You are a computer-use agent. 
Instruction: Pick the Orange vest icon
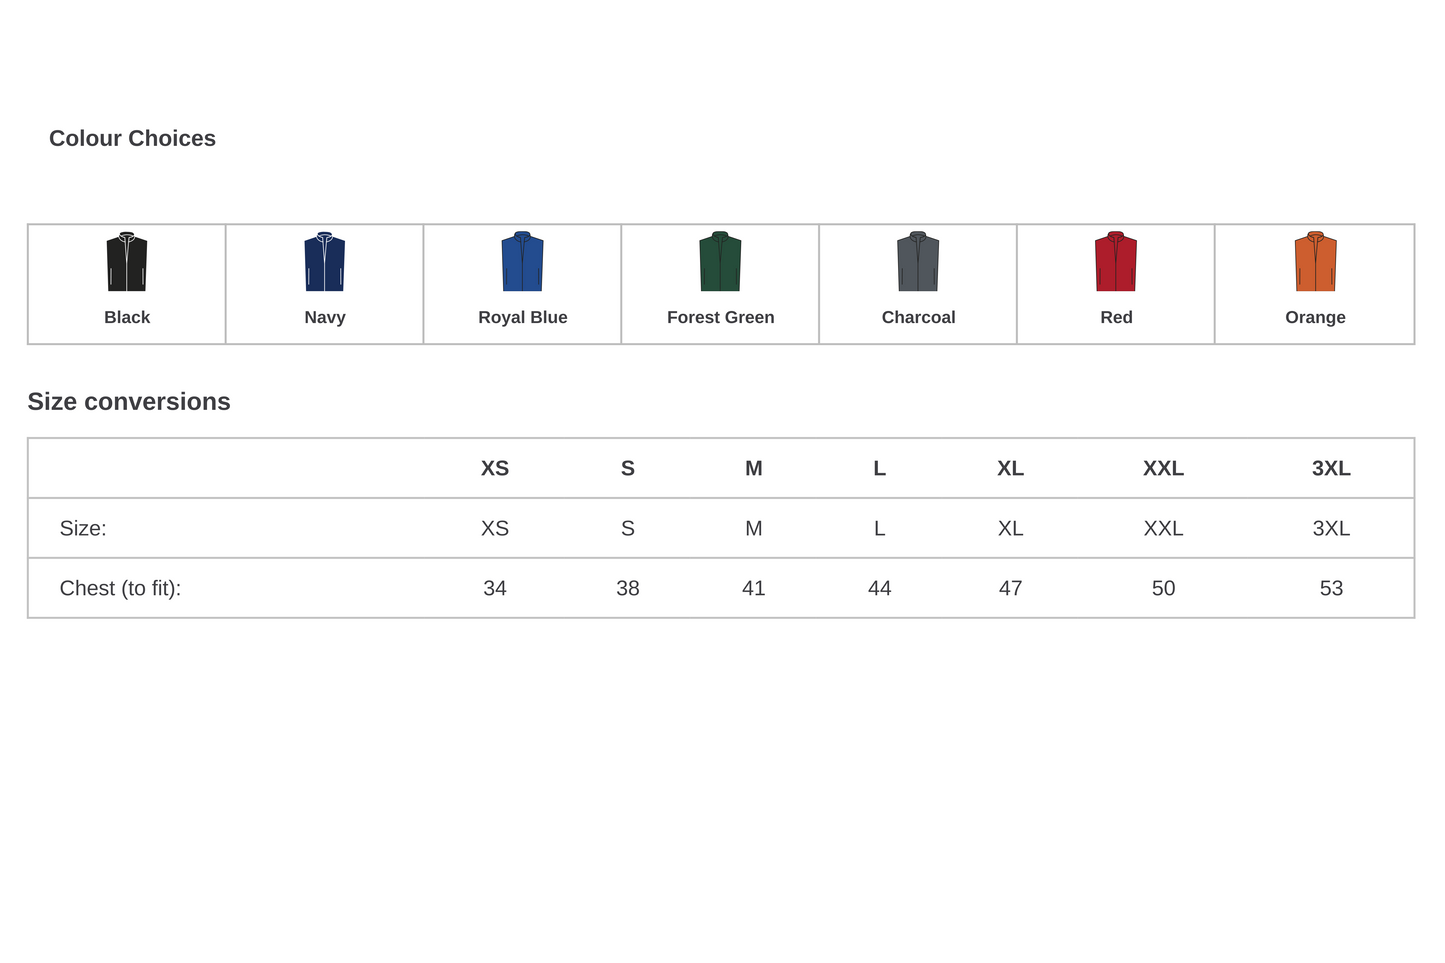pyautogui.click(x=1316, y=262)
